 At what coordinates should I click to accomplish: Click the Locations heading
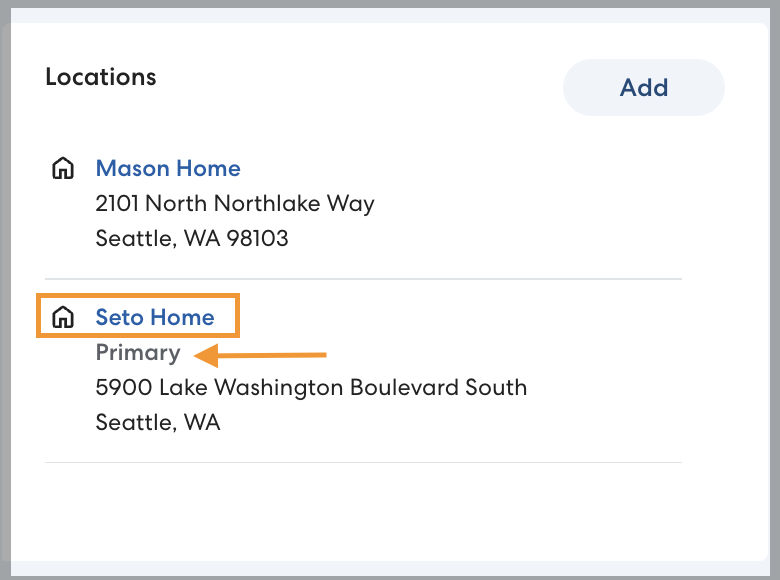click(101, 77)
